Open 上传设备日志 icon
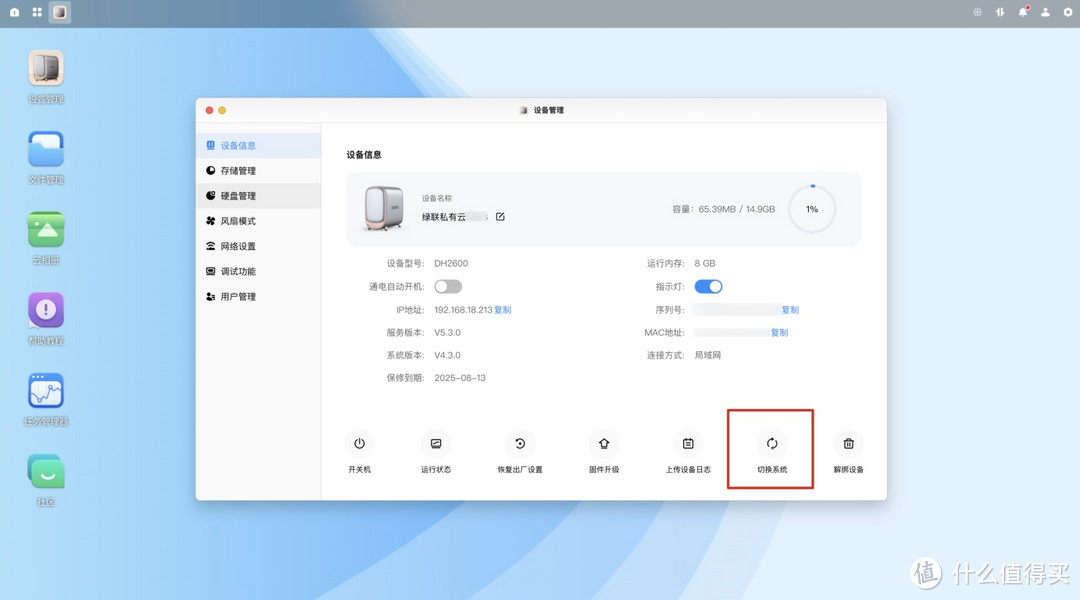Screen dimensions: 1080x600 point(687,443)
